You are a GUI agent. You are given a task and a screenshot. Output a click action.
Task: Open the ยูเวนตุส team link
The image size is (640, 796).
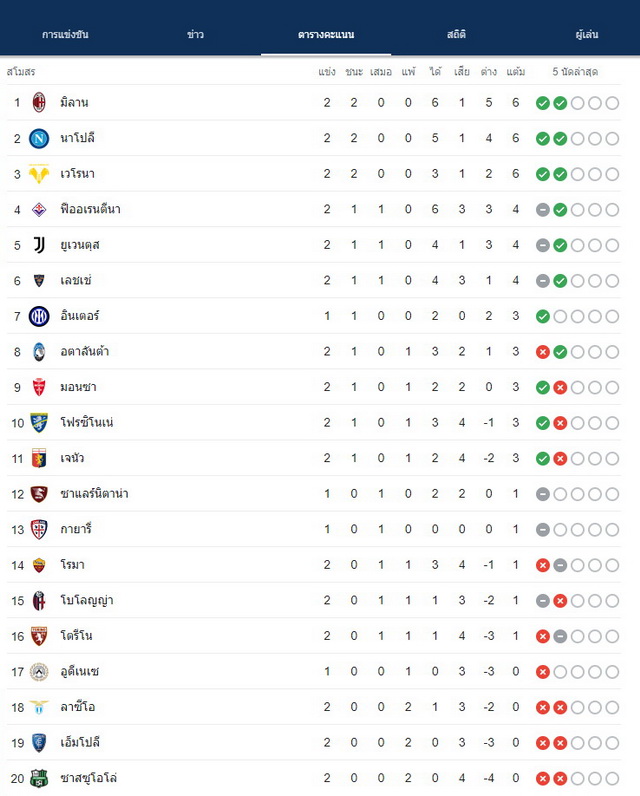(x=80, y=245)
